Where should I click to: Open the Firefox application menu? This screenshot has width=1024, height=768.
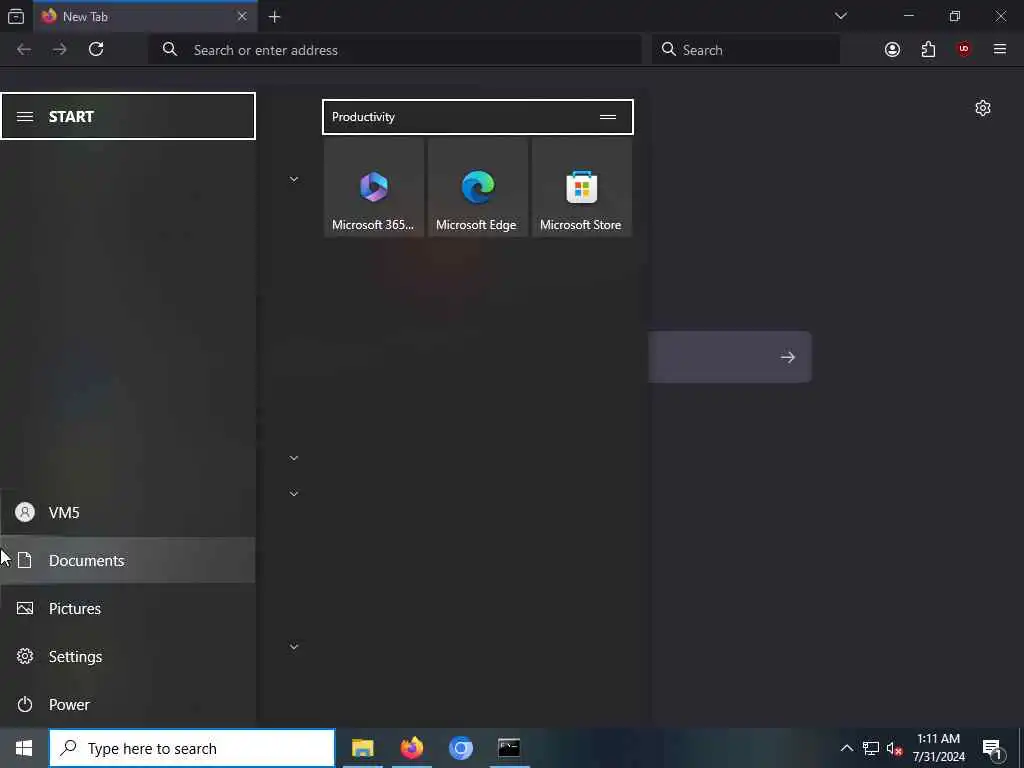1000,50
